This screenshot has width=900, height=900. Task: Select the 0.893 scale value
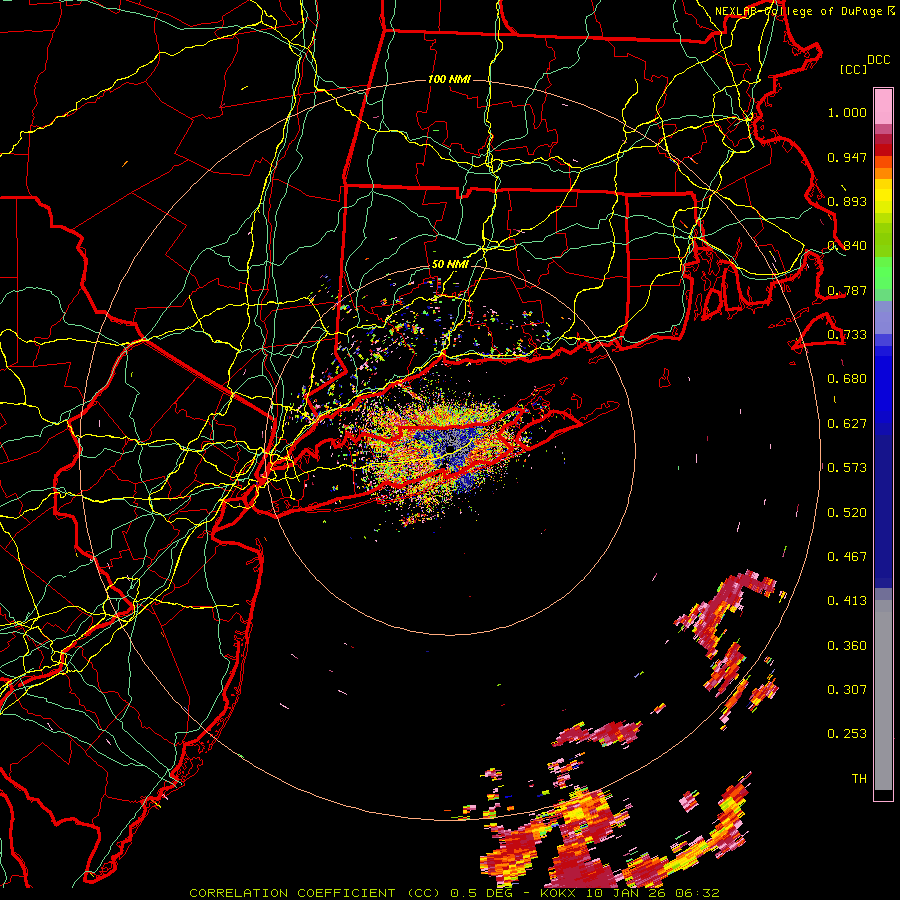point(847,201)
